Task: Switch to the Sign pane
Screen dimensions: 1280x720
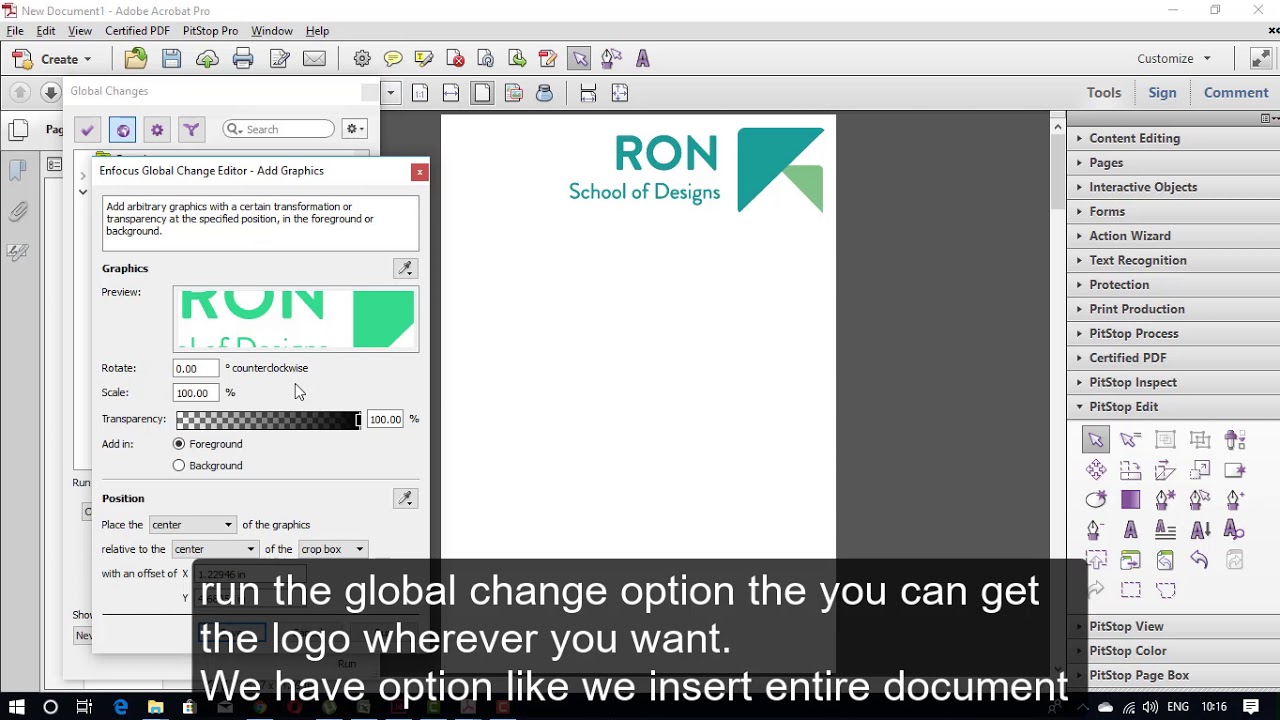Action: (1162, 93)
